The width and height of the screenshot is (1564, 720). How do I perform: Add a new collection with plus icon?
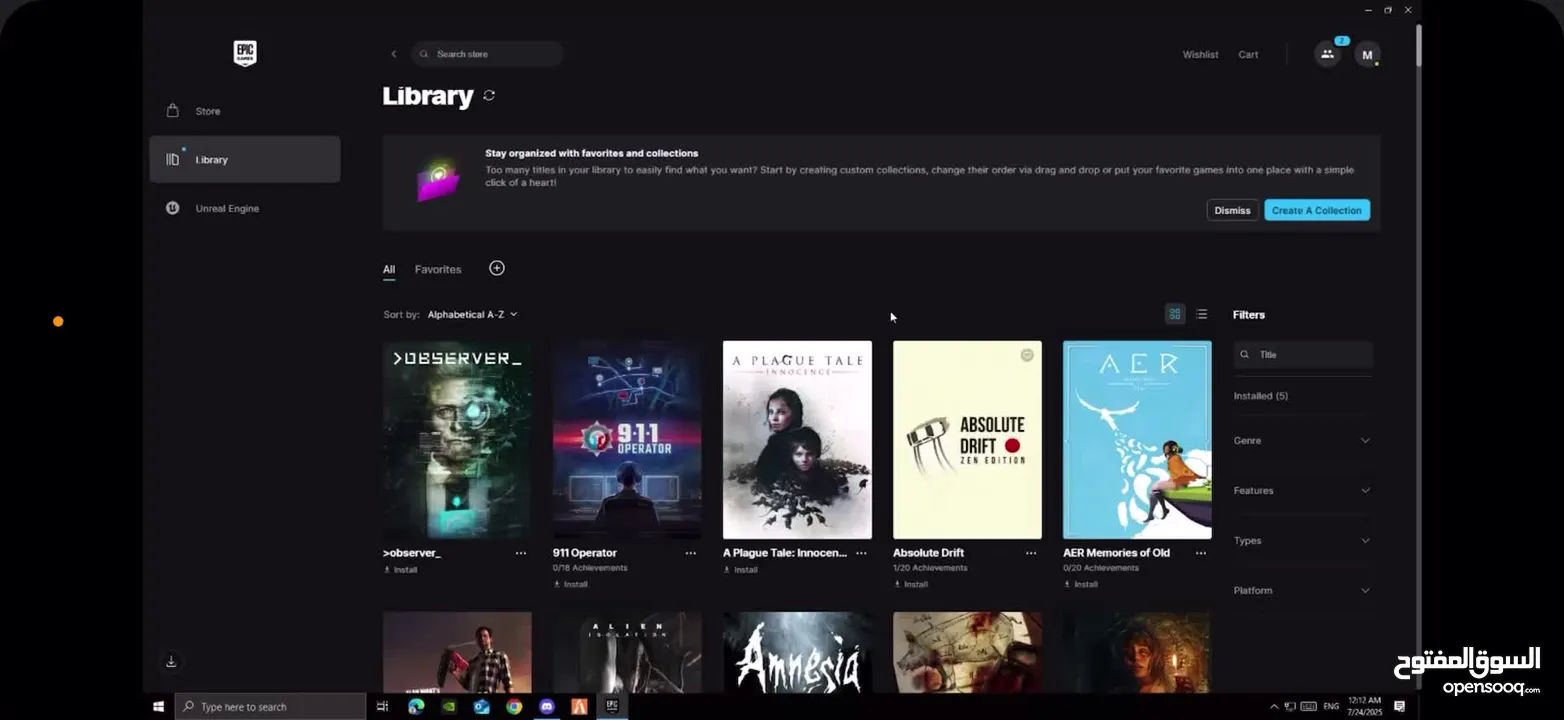(497, 268)
